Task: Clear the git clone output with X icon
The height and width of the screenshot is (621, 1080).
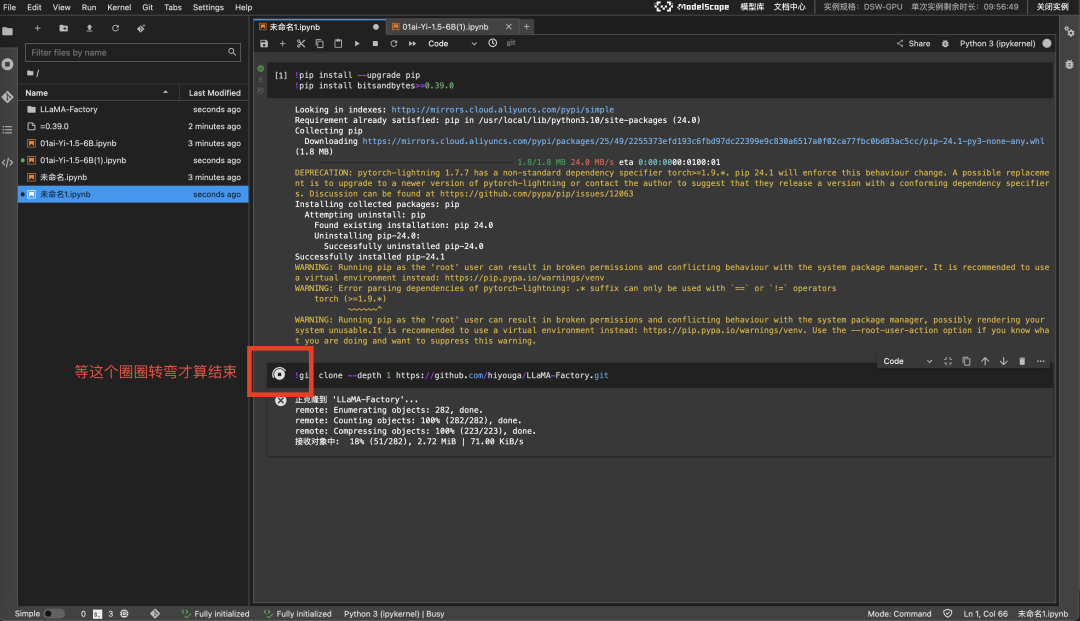Action: tap(280, 401)
